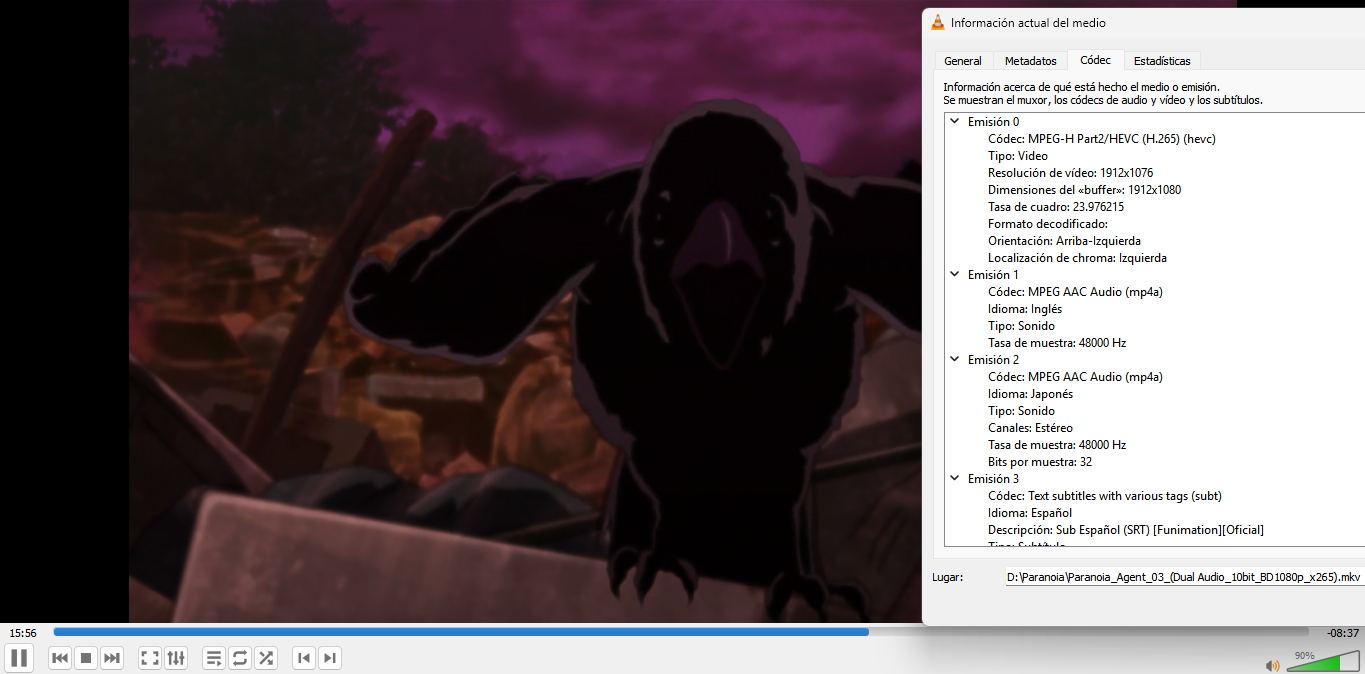The image size is (1365, 674).
Task: Select 'Resolución de vídeo: 1912x1076' row
Action: coord(1070,173)
